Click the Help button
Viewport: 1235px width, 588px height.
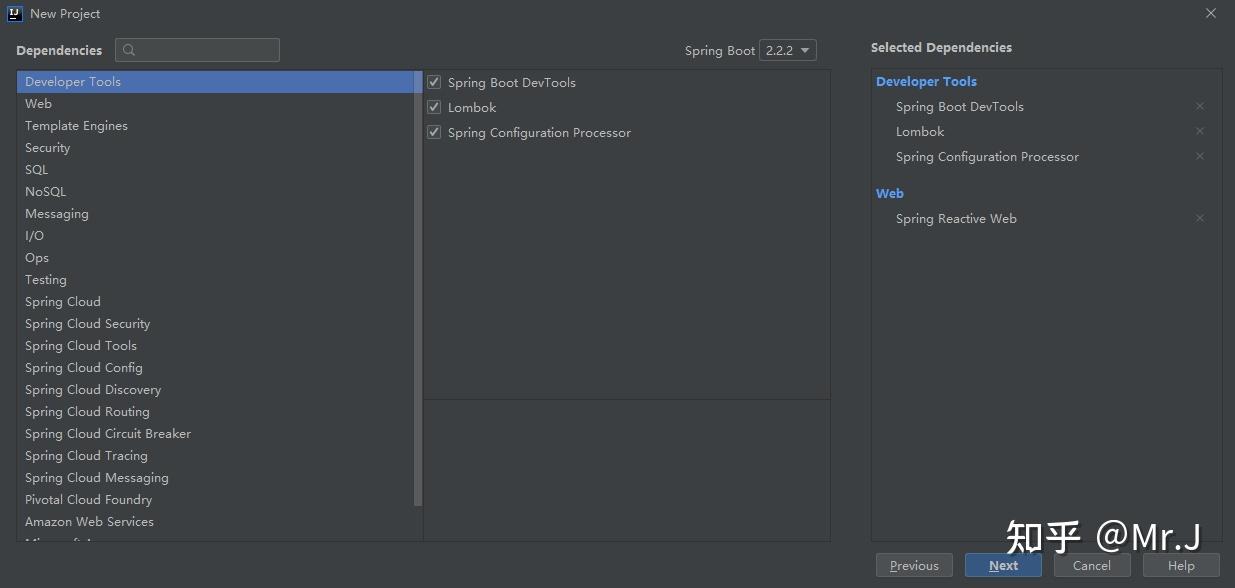(x=1180, y=565)
